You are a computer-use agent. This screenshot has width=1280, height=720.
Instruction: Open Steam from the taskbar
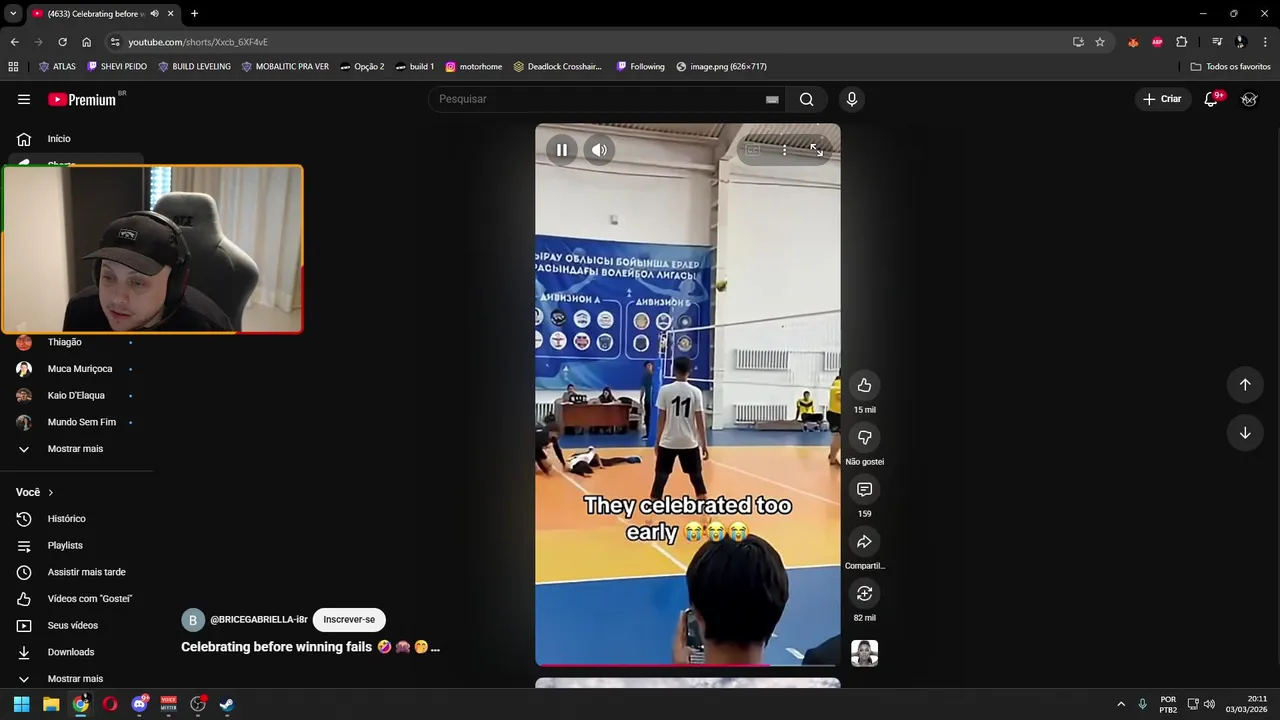(x=227, y=704)
